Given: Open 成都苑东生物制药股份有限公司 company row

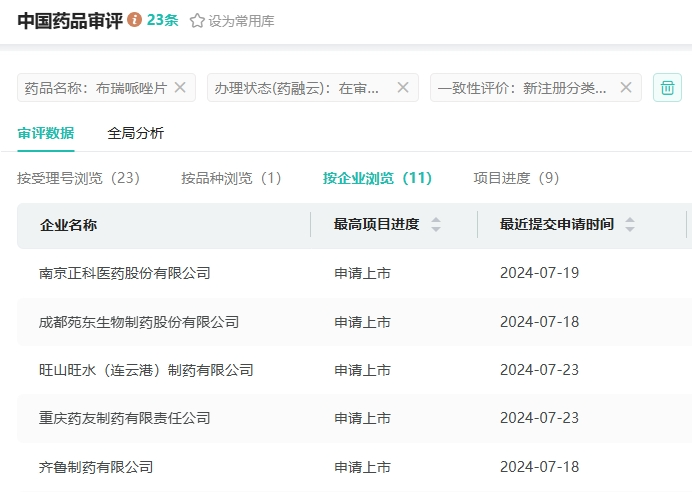Looking at the screenshot, I should point(139,322).
